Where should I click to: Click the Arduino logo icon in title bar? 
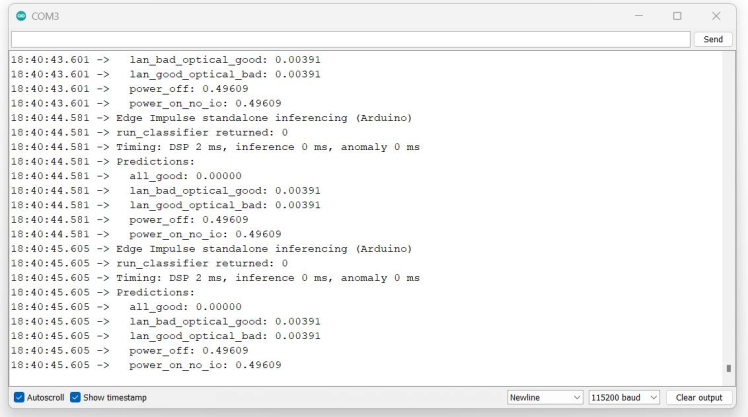pyautogui.click(x=21, y=16)
